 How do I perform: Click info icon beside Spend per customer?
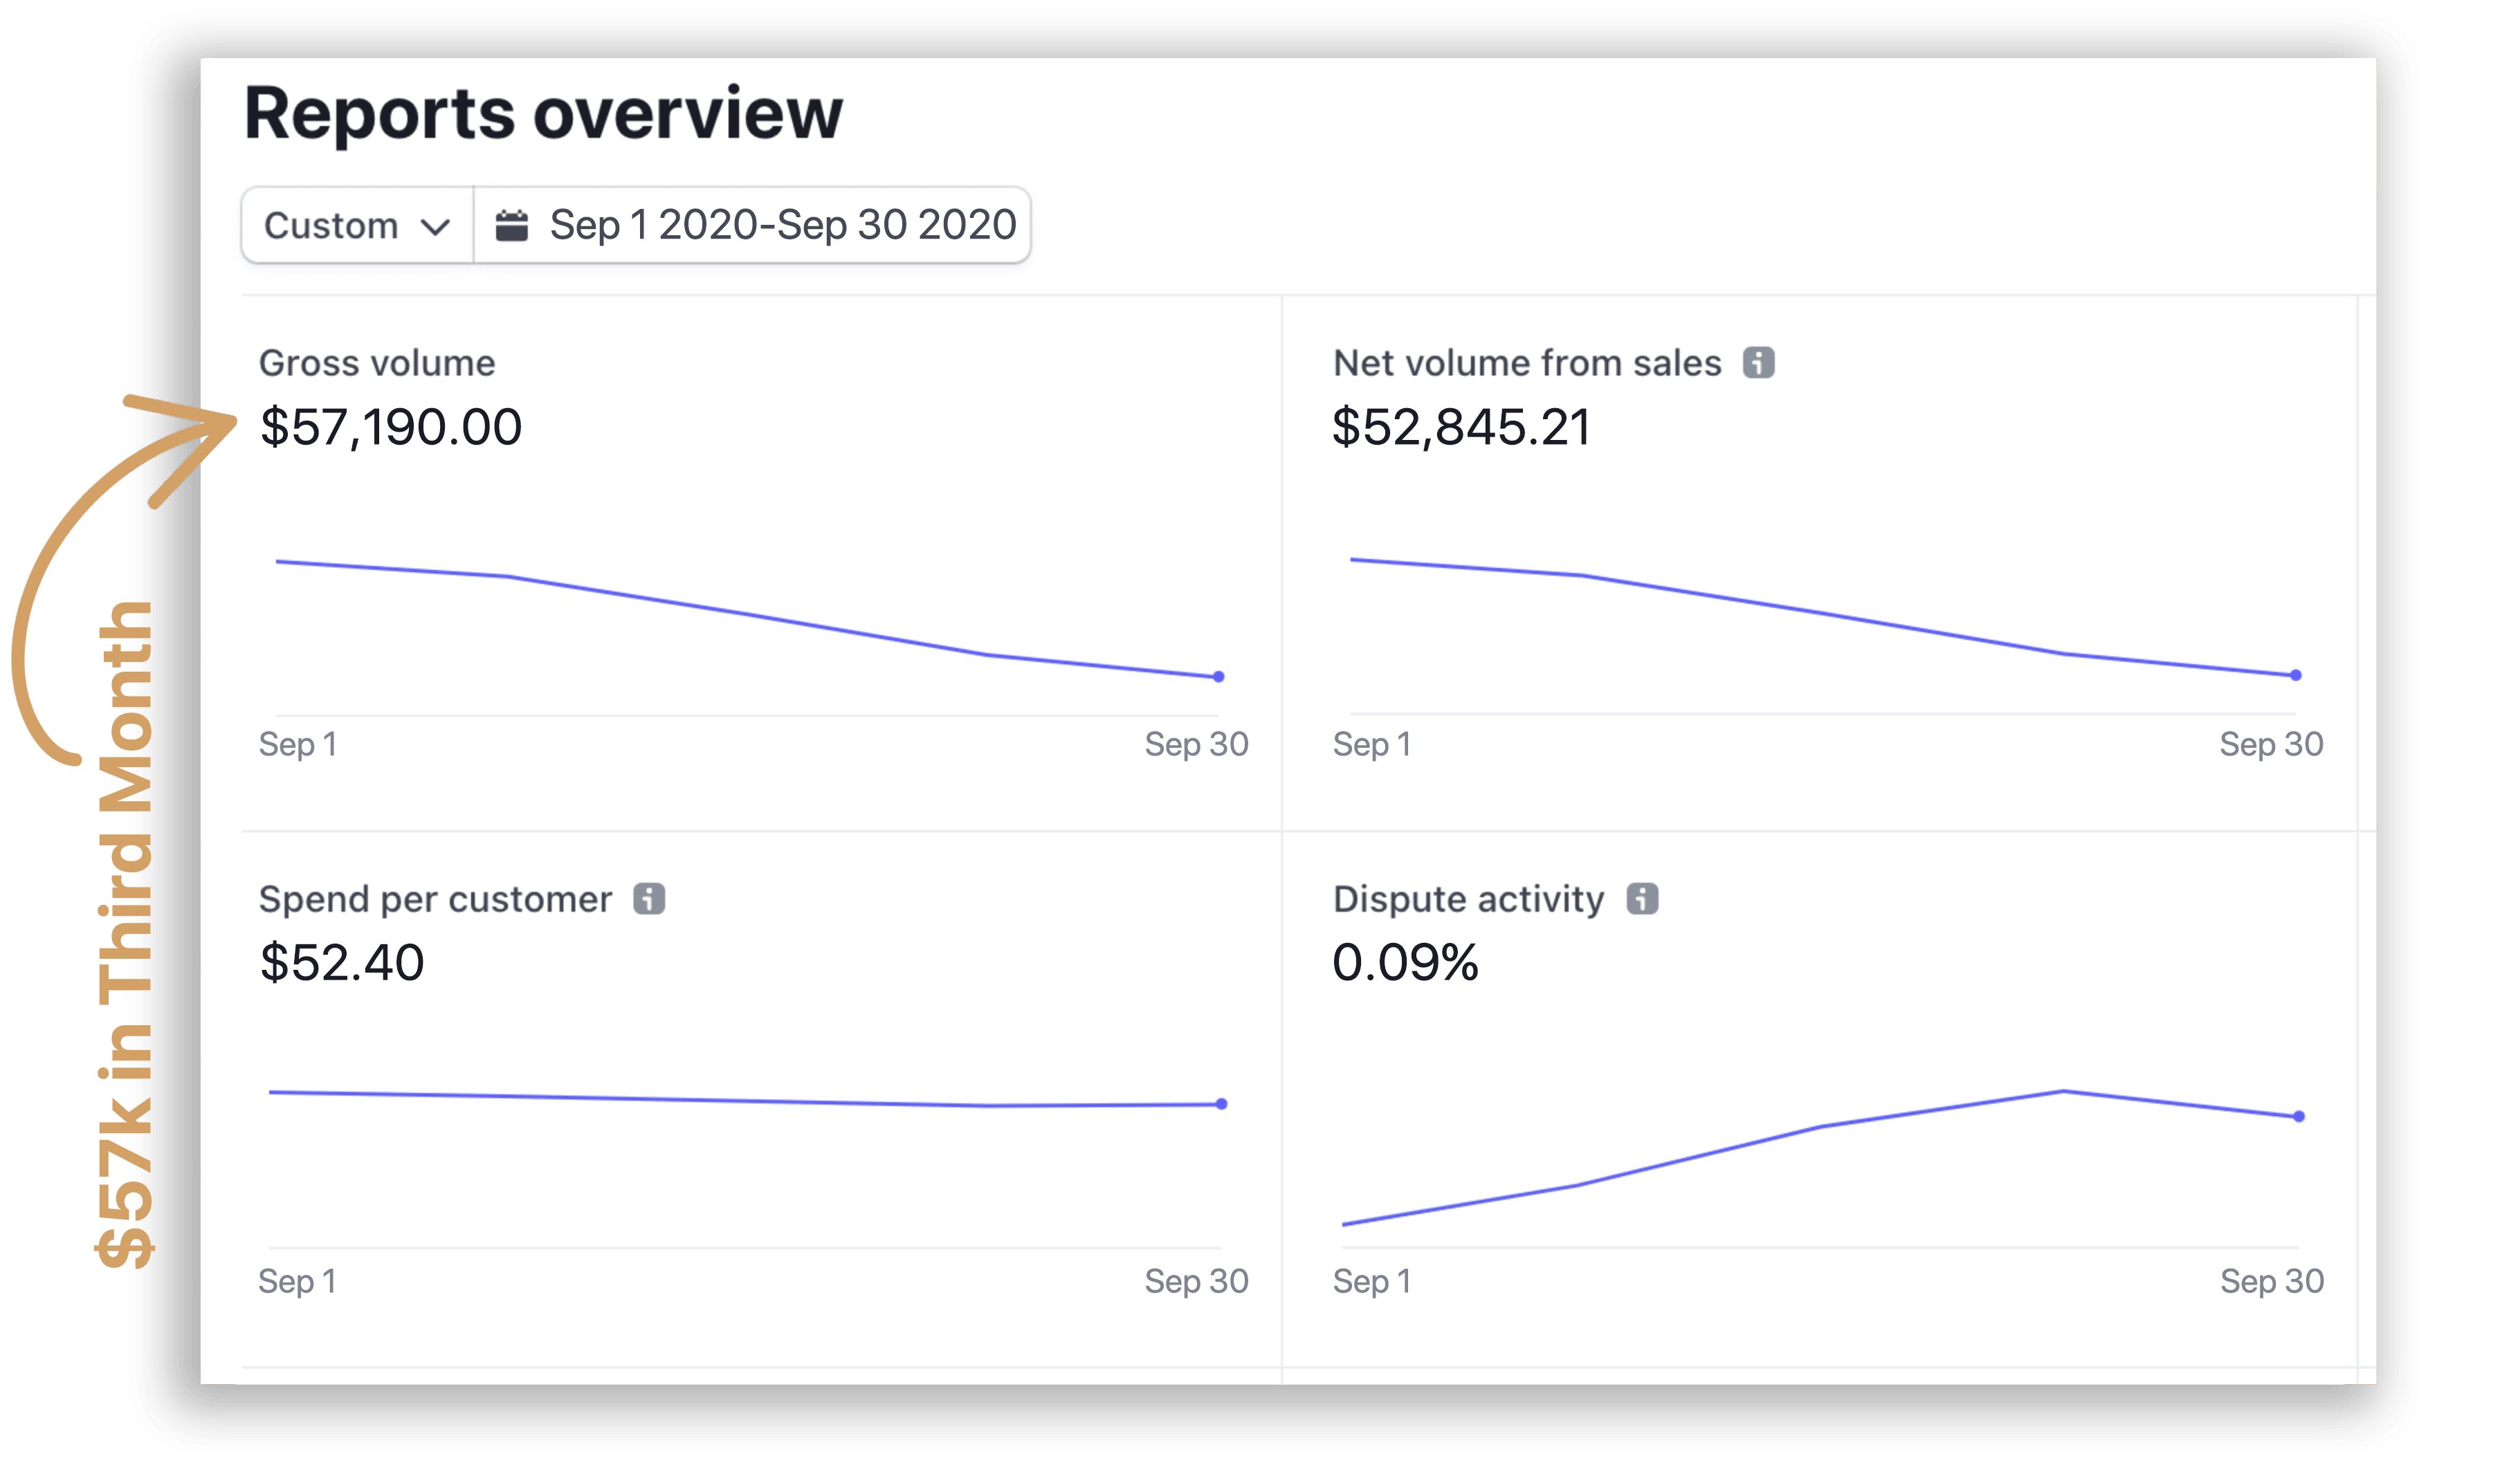coord(649,898)
